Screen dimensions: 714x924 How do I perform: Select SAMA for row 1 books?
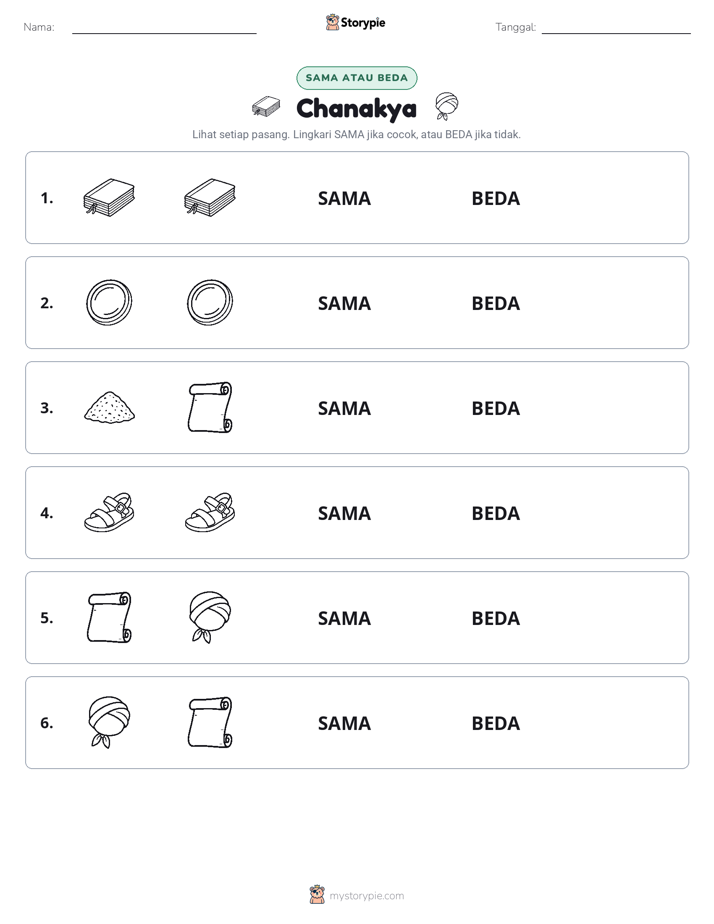(x=344, y=199)
